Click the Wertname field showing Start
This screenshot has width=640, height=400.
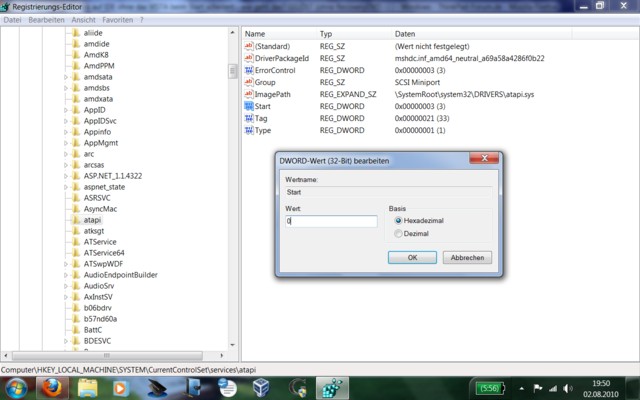[x=388, y=192]
